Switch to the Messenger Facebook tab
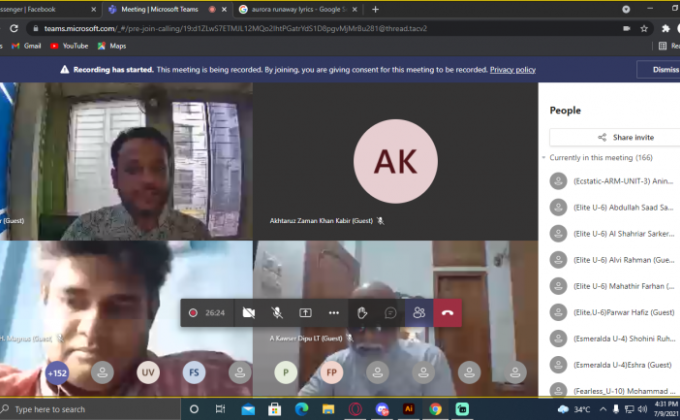The image size is (680, 420). (45, 9)
